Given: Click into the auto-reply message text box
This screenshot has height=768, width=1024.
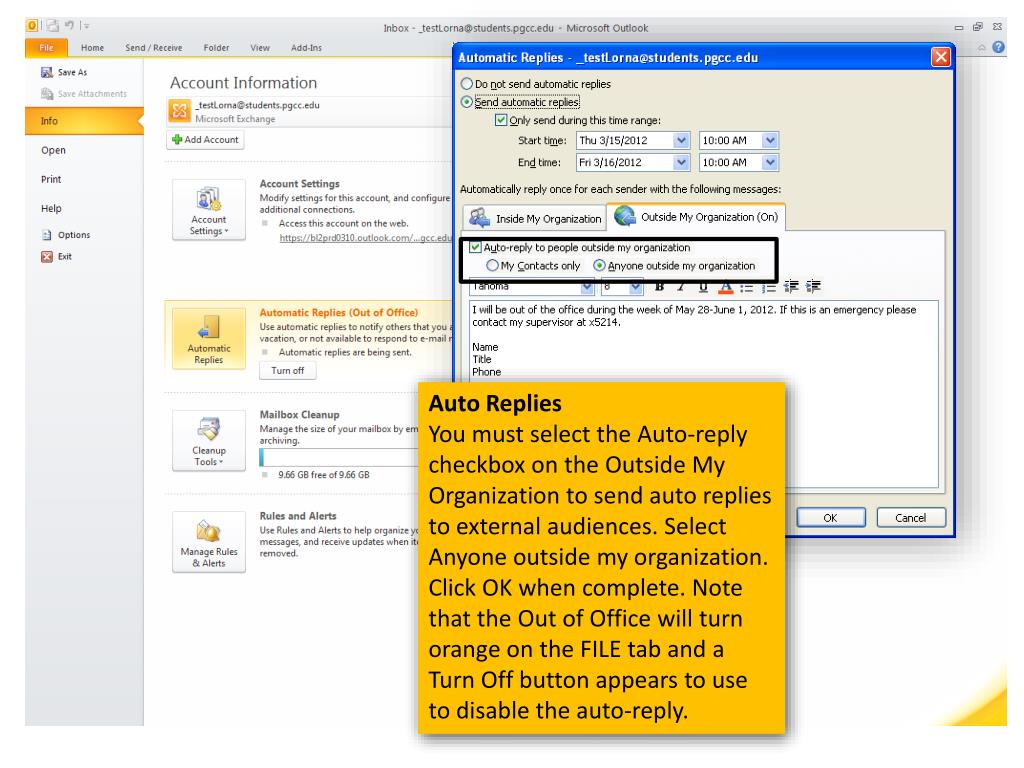Looking at the screenshot, I should point(704,394).
